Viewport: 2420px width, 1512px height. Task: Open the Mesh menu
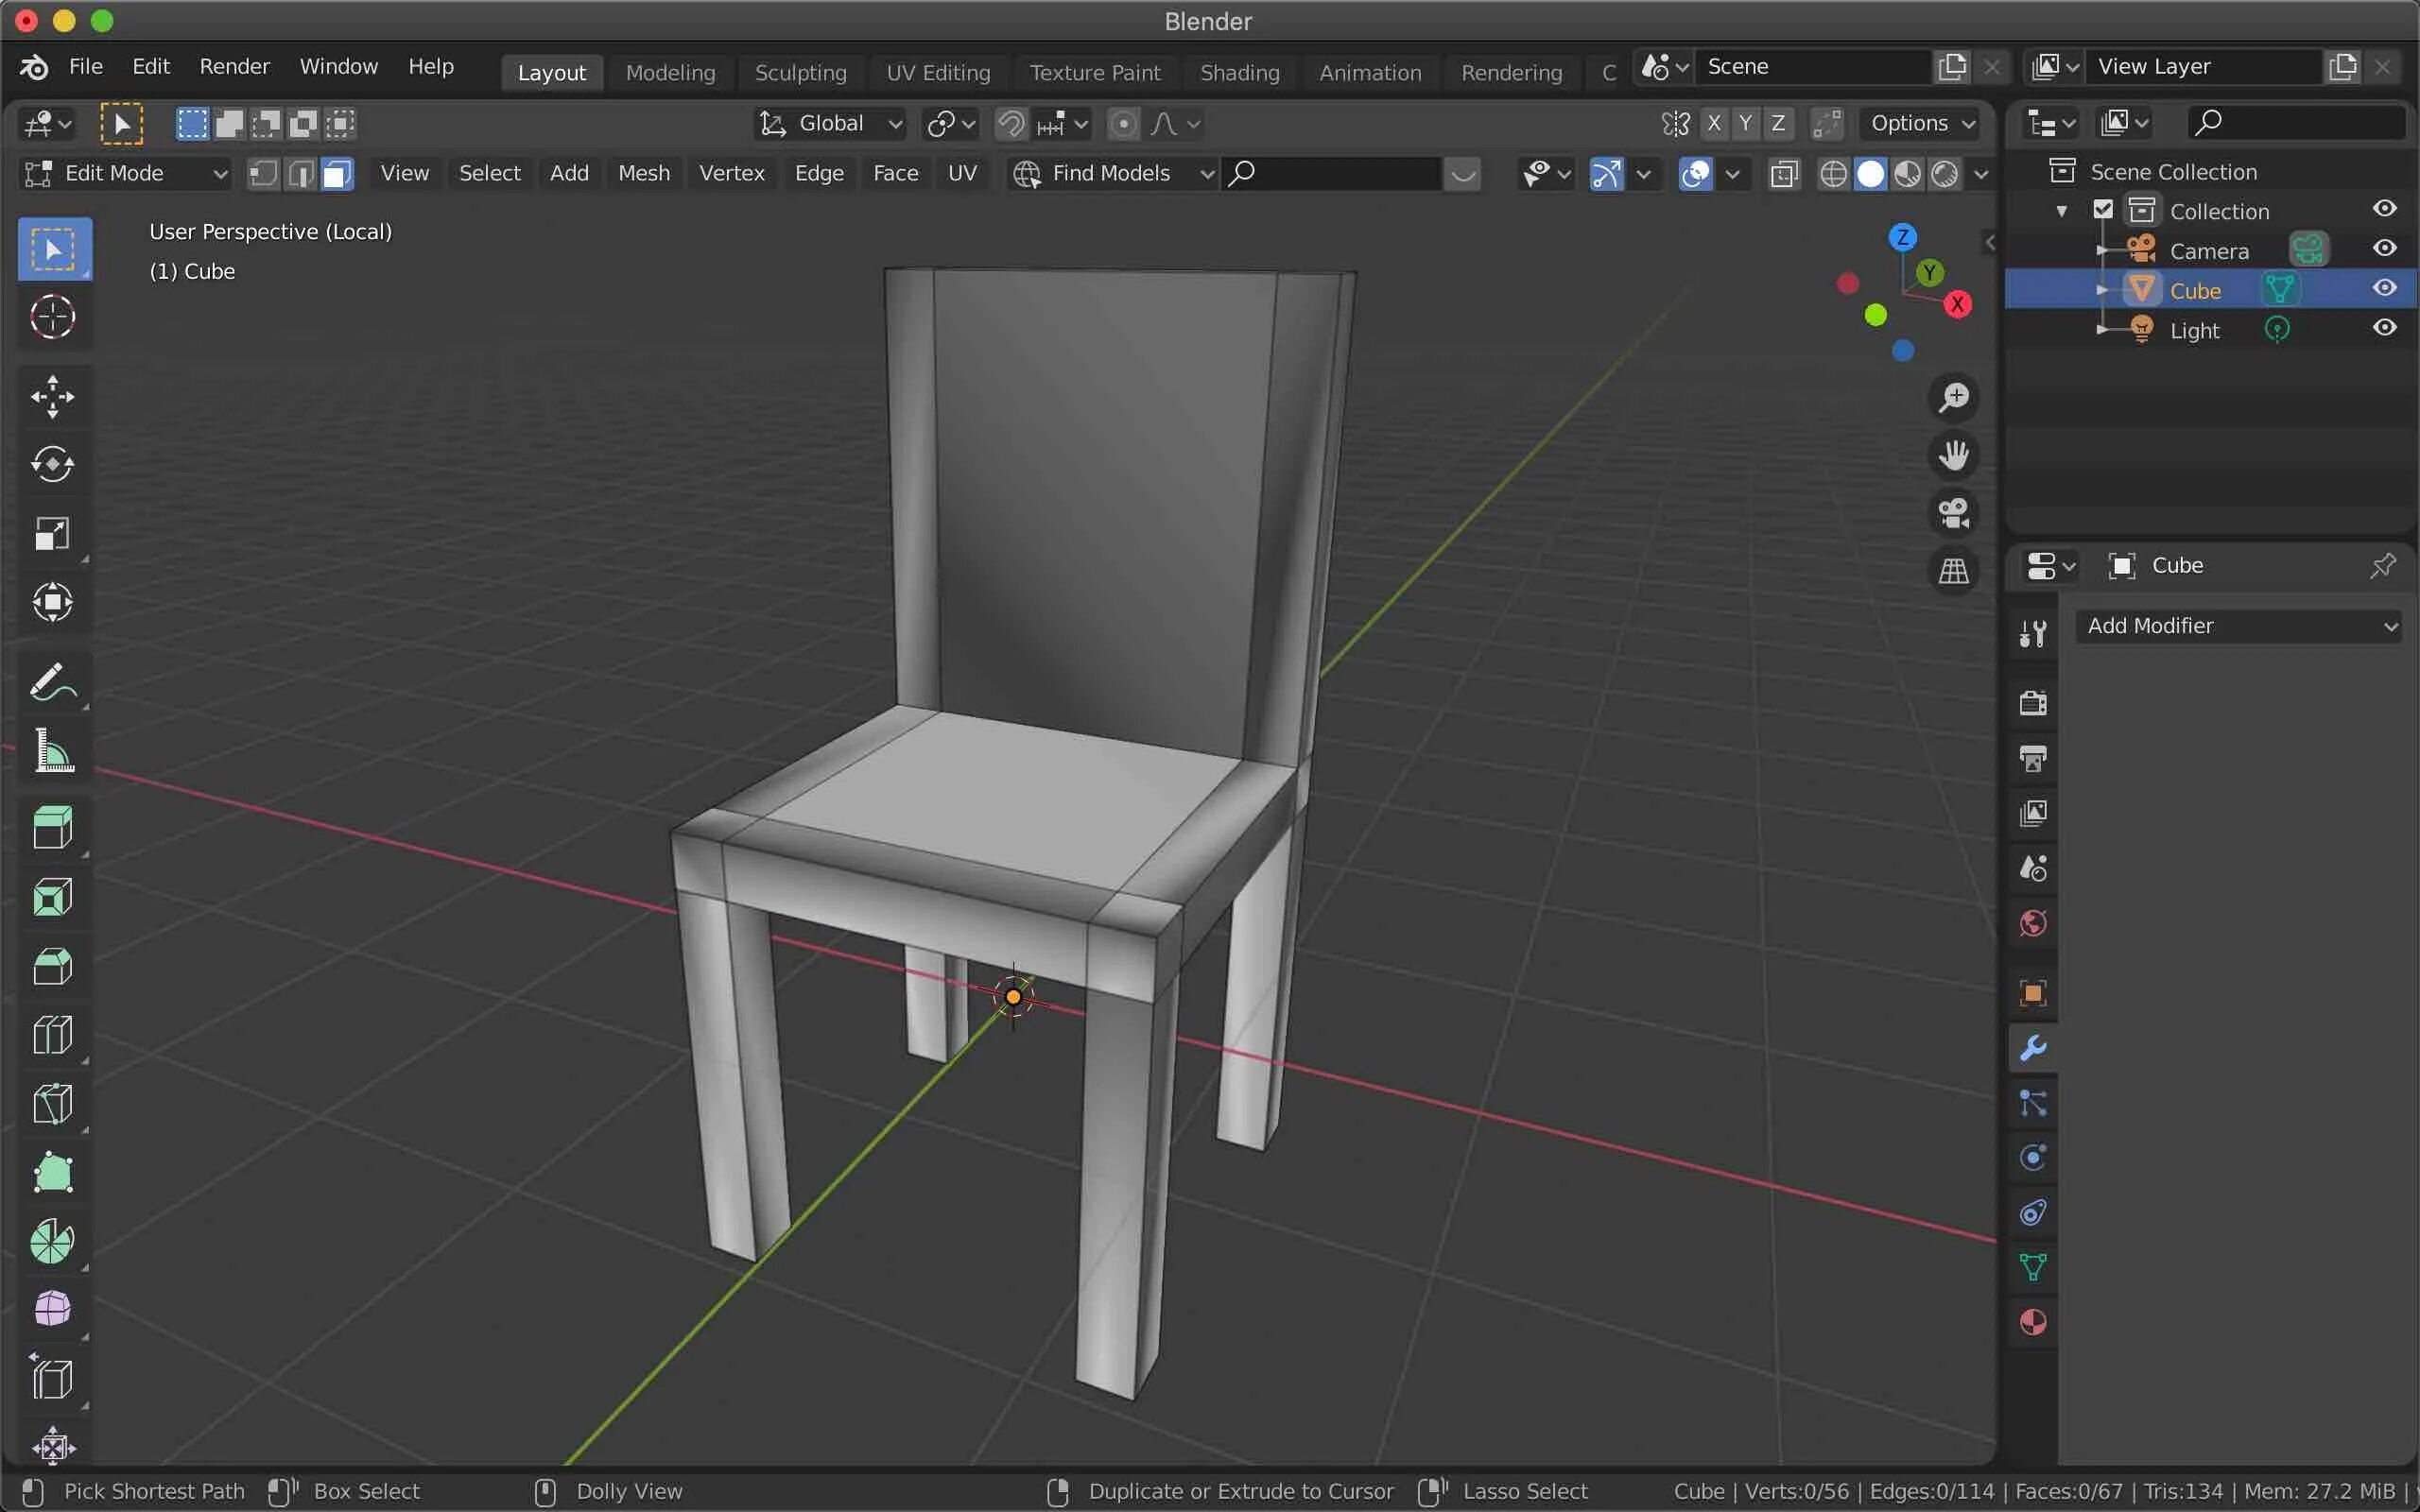[643, 174]
